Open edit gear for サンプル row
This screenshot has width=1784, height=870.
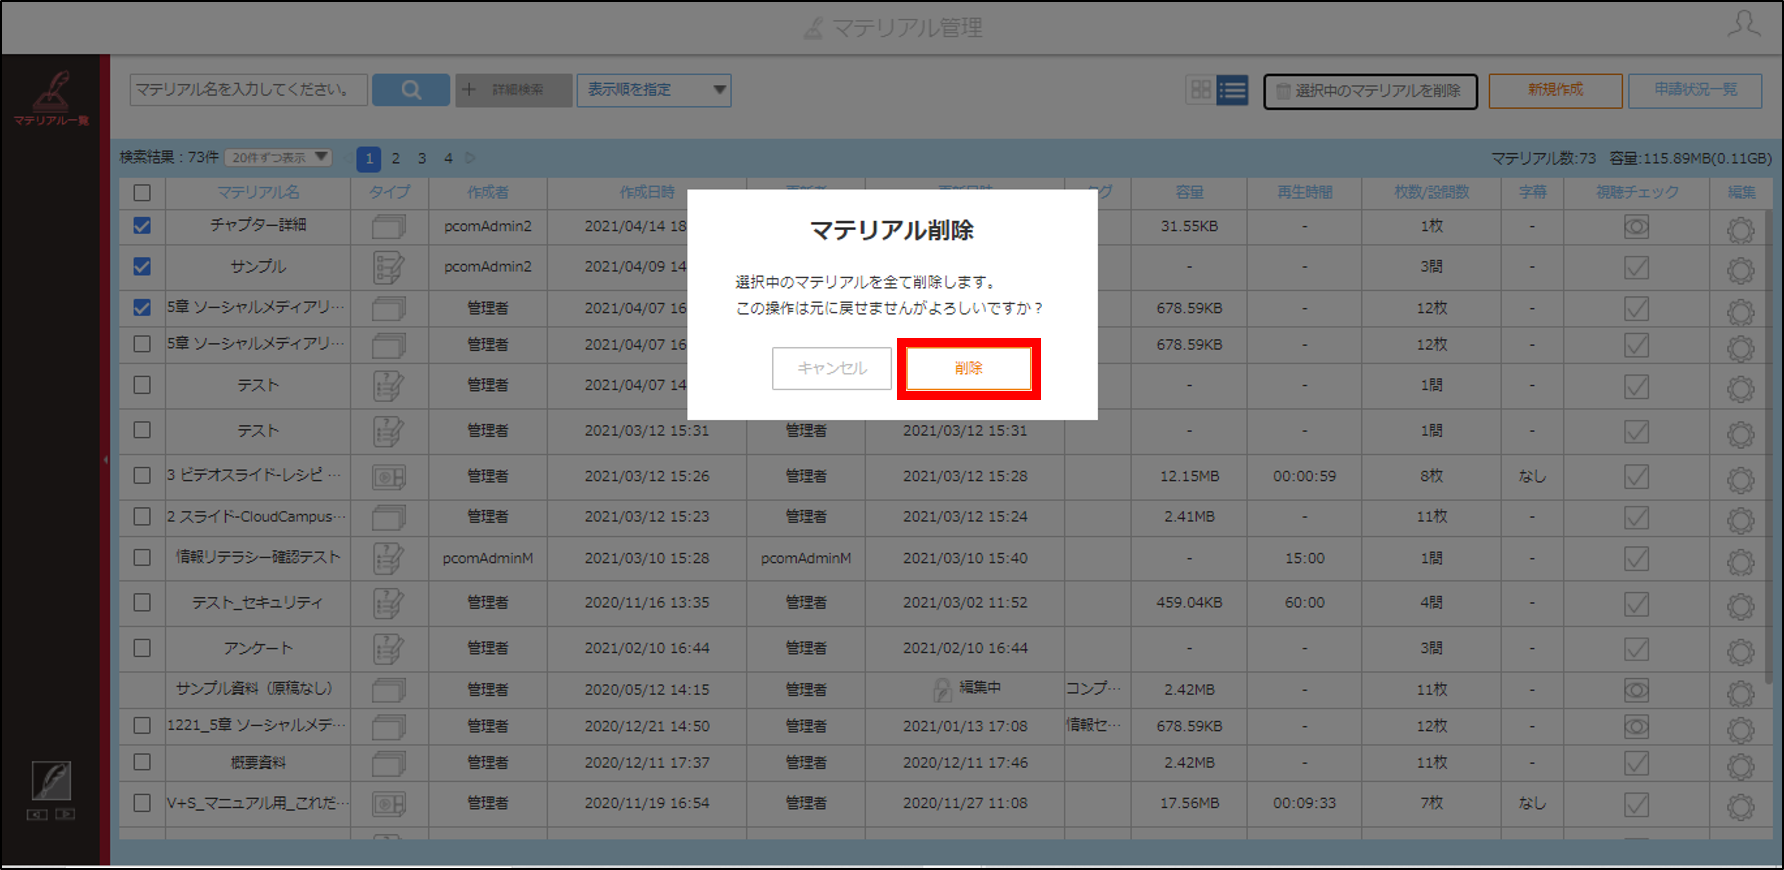point(1740,271)
